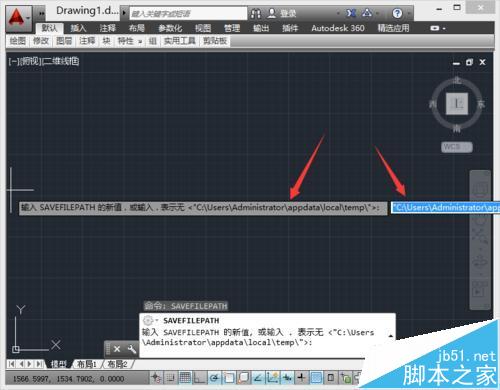Switch to the 输出 ribbon tab
Image resolution: width=500 pixels, height=390 pixels.
point(261,28)
